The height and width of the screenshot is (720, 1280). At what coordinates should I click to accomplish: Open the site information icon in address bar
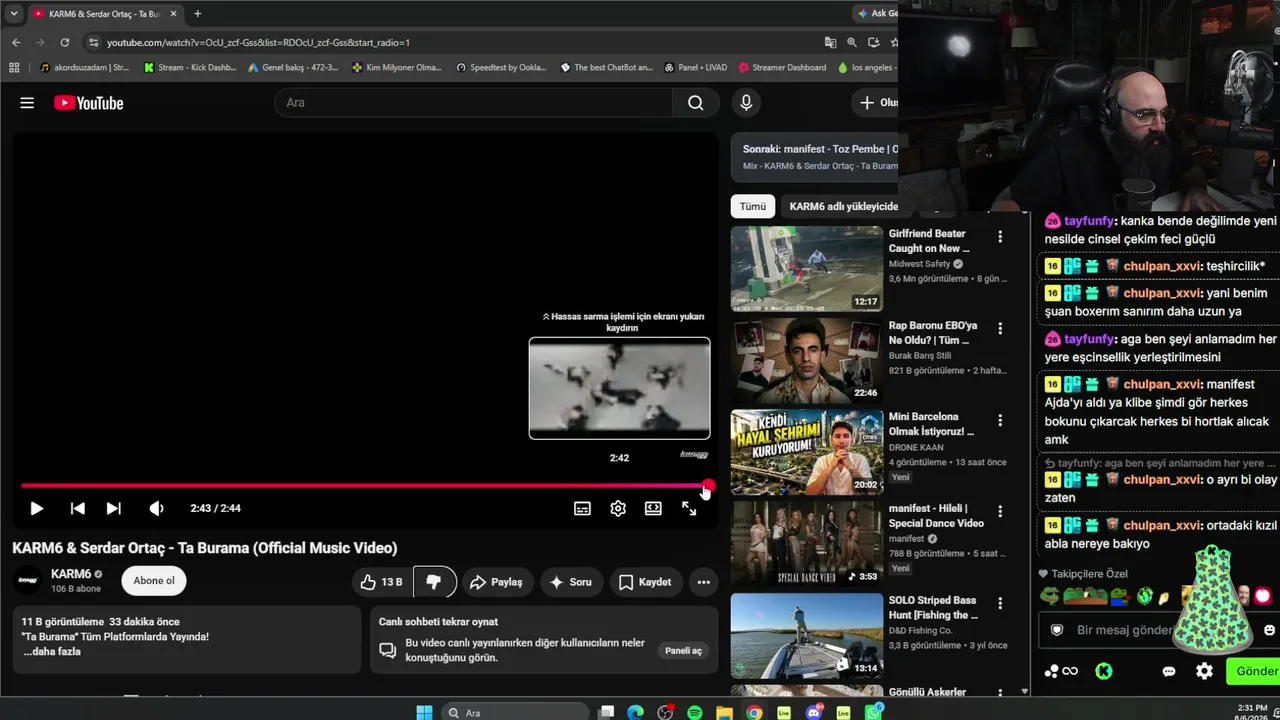point(94,42)
